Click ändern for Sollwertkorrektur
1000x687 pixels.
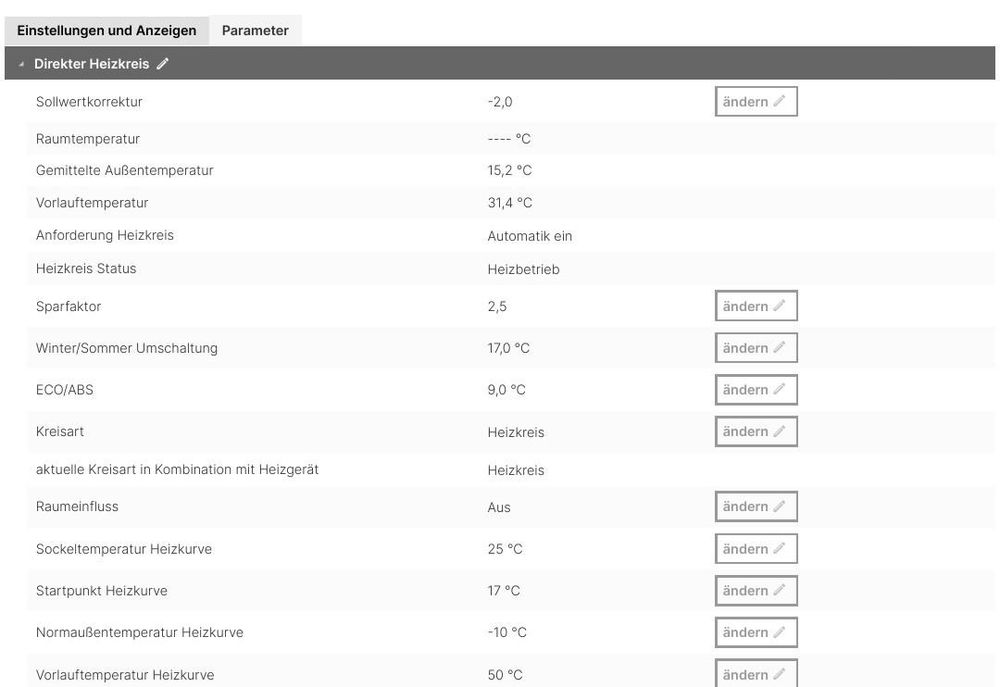coord(756,101)
